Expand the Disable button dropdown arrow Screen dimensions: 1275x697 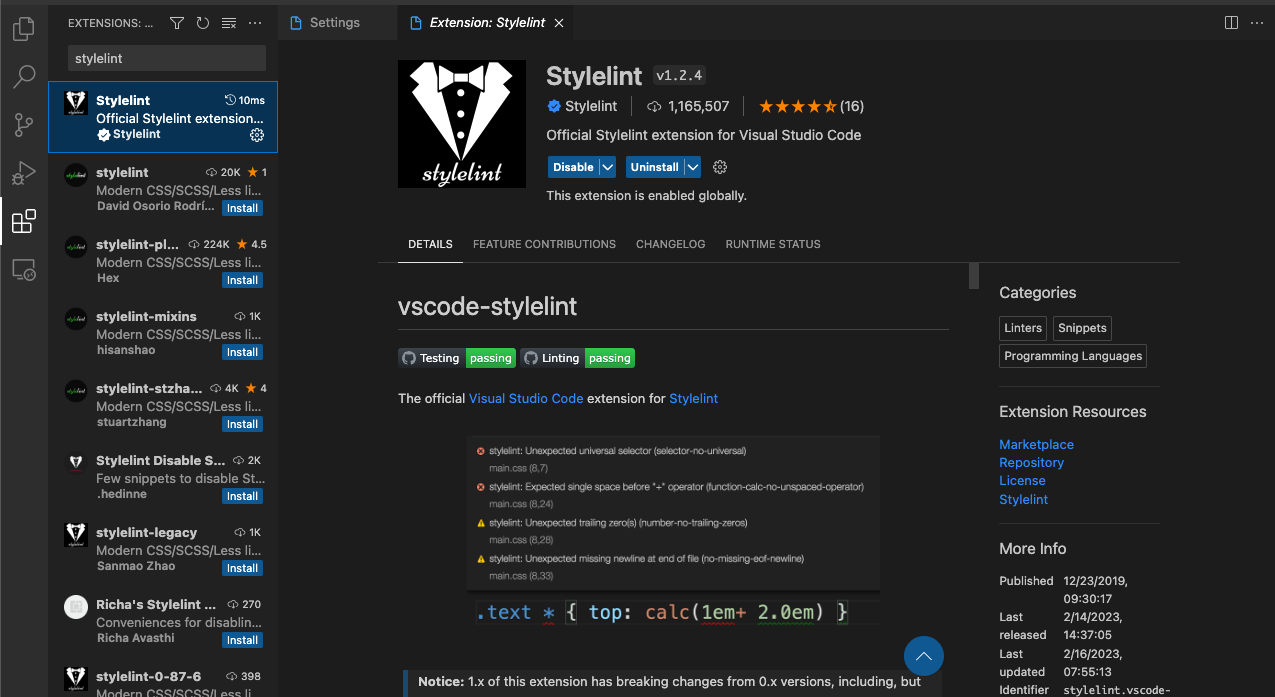click(608, 167)
